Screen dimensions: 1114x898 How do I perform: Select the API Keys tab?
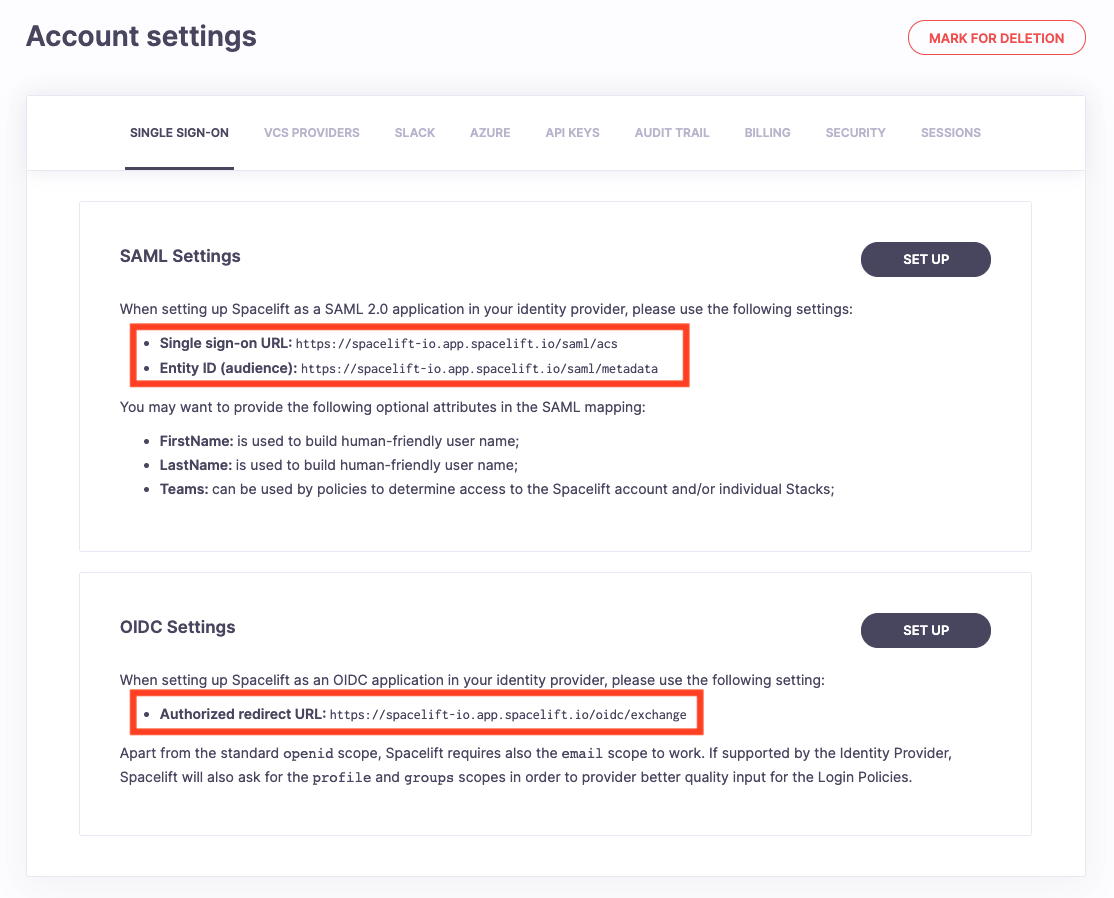pos(572,133)
